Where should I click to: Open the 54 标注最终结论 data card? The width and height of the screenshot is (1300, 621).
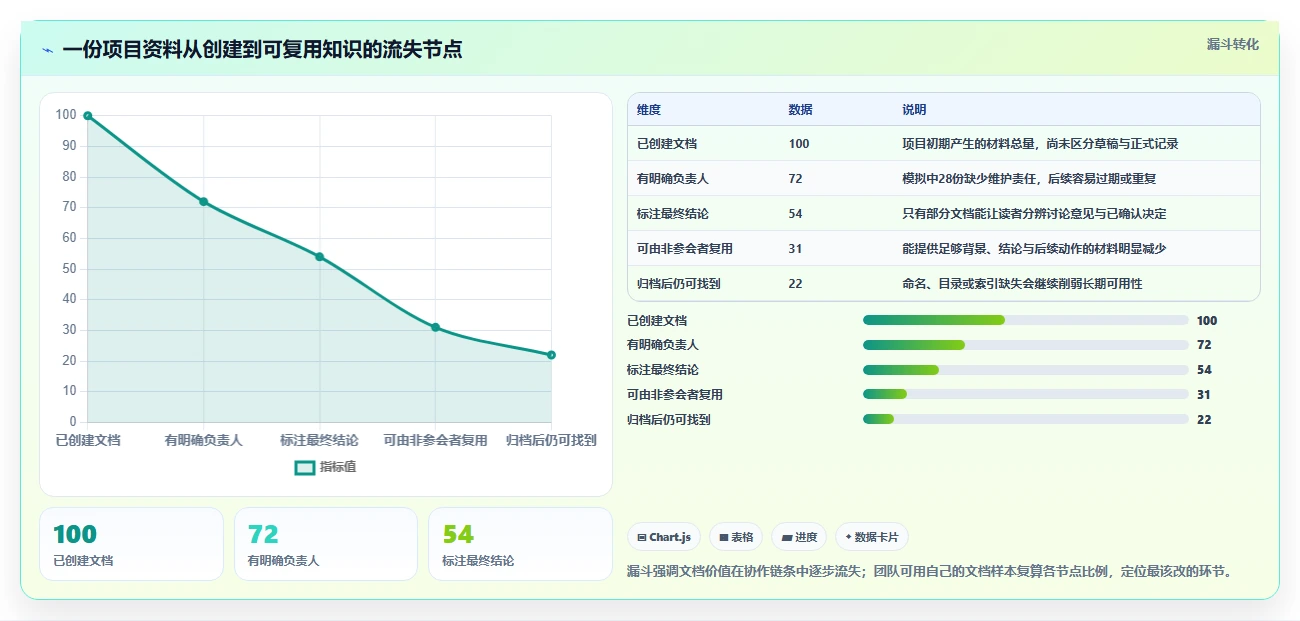click(x=520, y=544)
